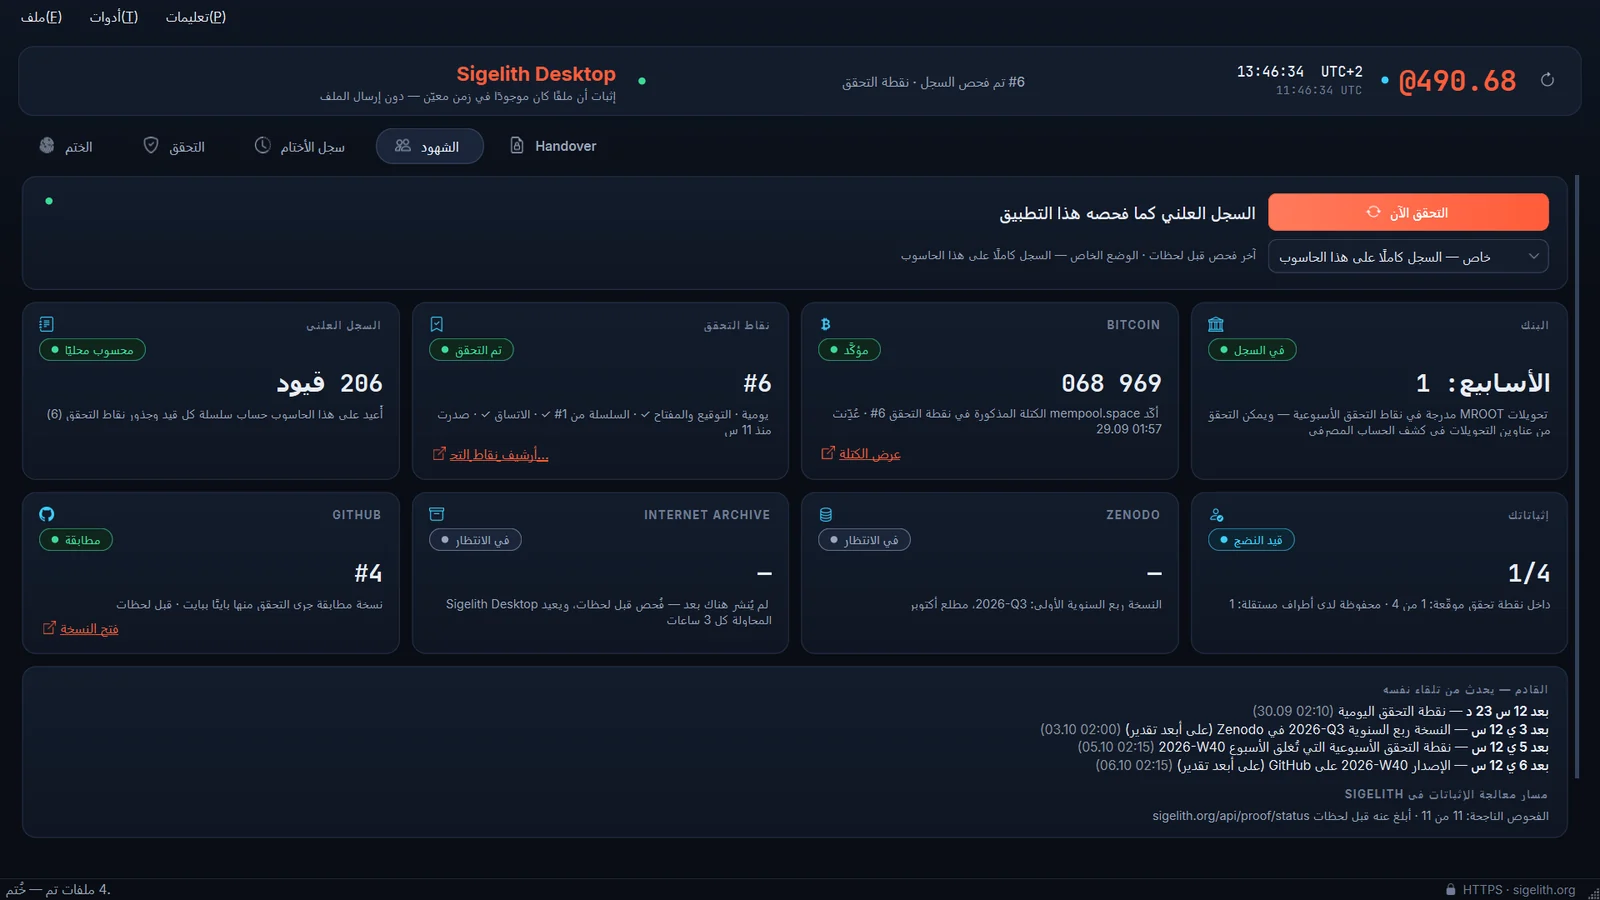1600x900 pixels.
Task: Click the daily checkpoint (30.09 02:10) line
Action: (x=1400, y=711)
